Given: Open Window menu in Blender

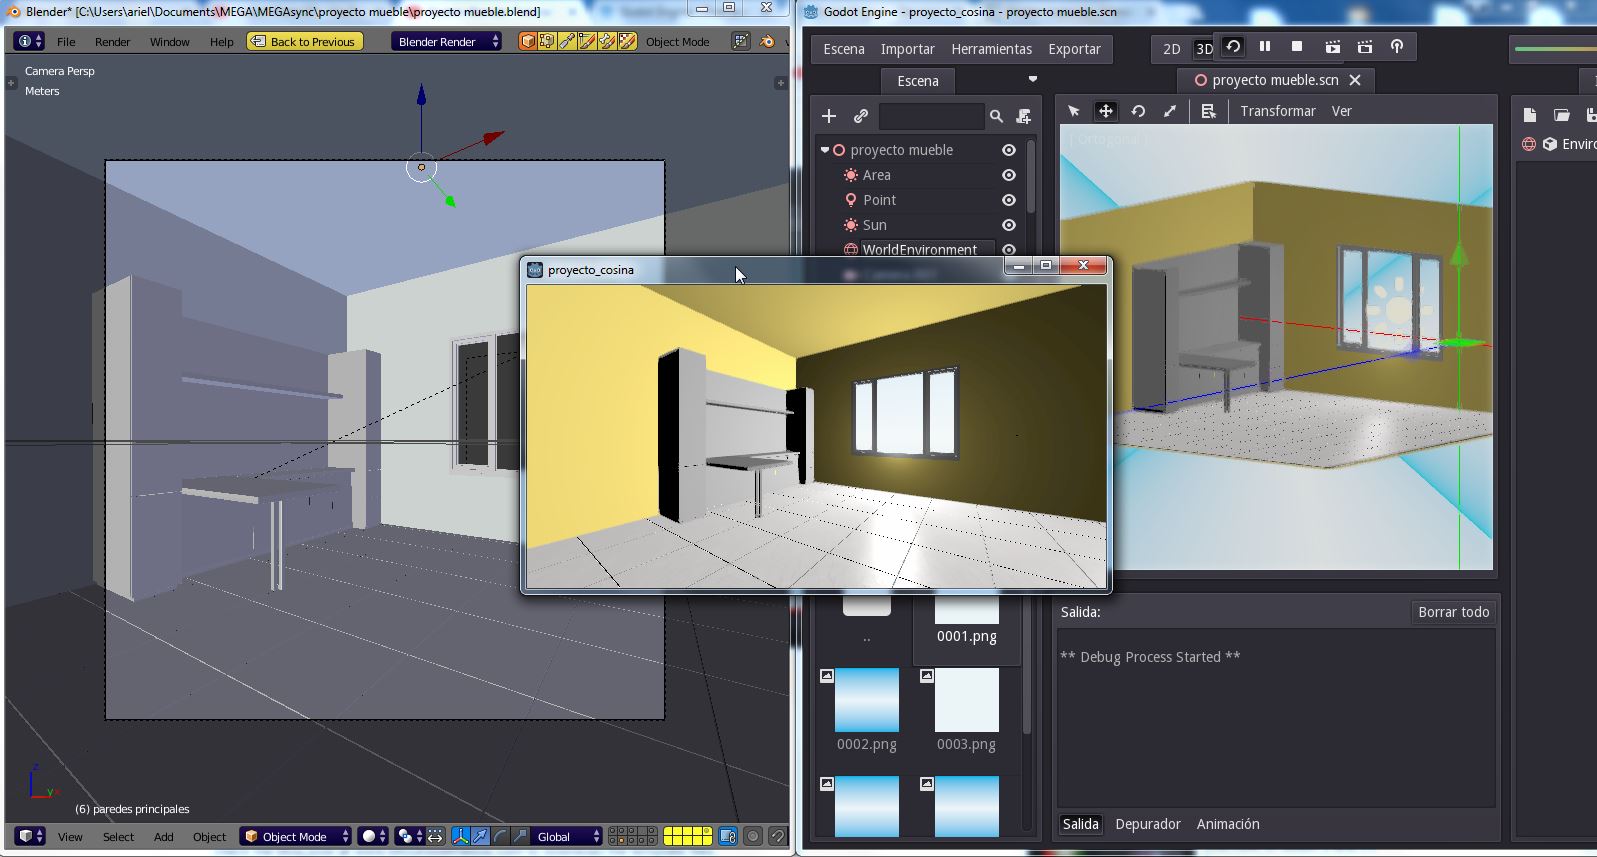Looking at the screenshot, I should pos(169,42).
